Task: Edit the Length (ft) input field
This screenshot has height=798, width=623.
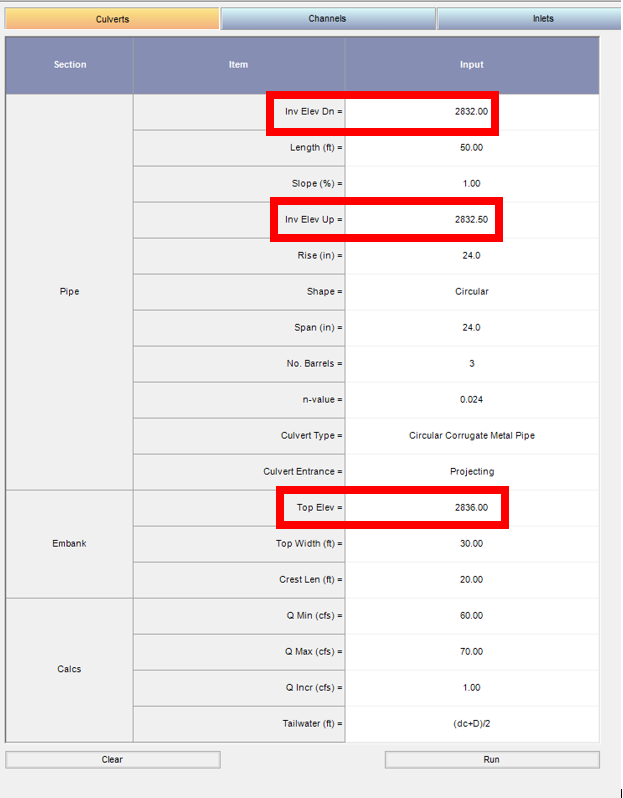Action: click(x=471, y=148)
